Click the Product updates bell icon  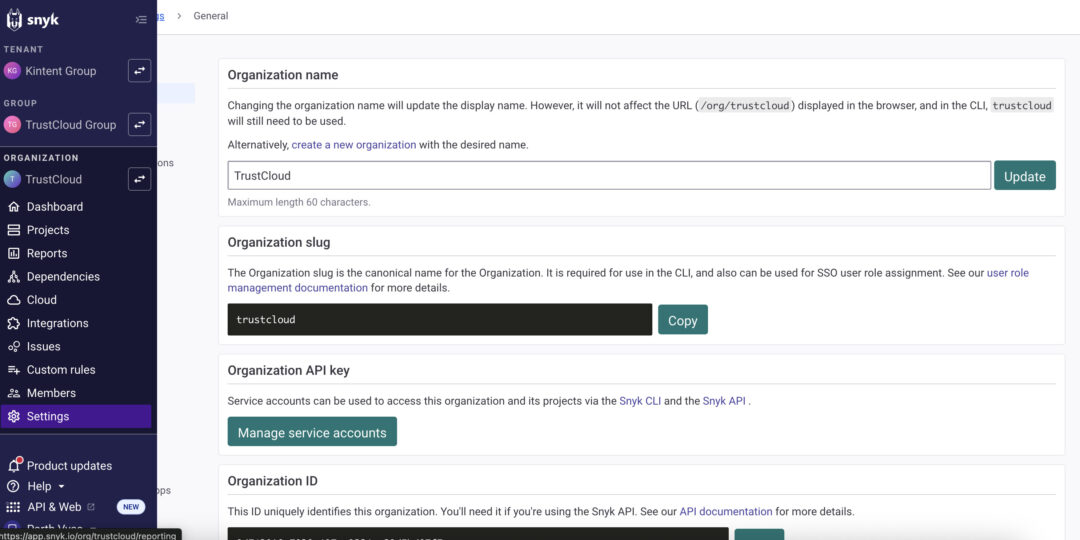(x=14, y=465)
